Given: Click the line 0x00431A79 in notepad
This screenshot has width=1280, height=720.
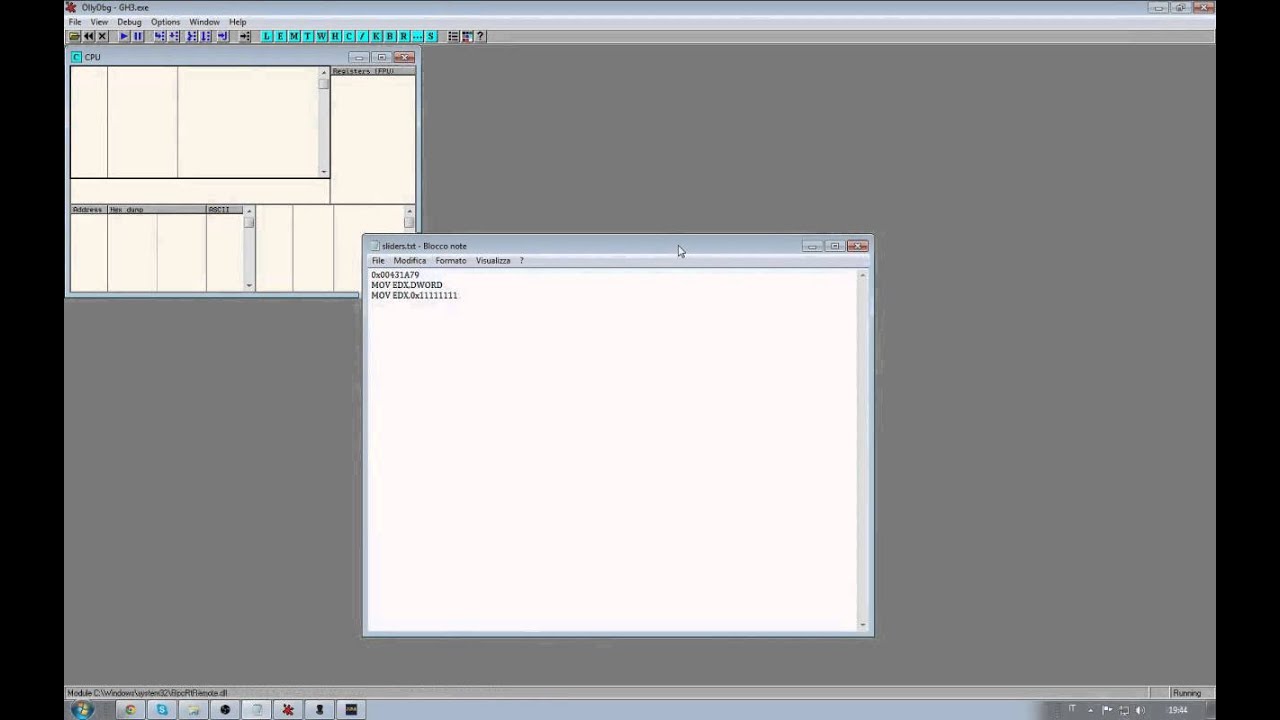Looking at the screenshot, I should point(395,275).
